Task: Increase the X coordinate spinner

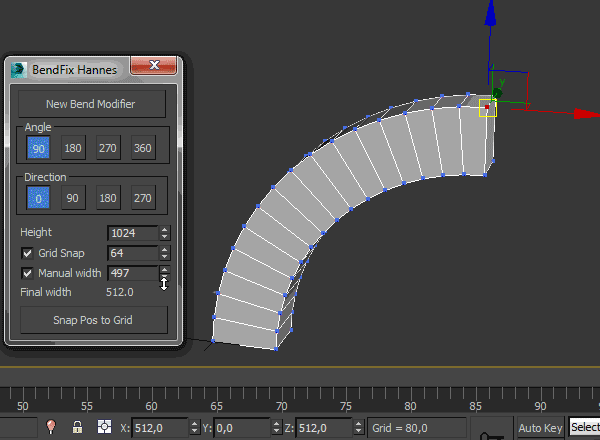Action: 194,424
